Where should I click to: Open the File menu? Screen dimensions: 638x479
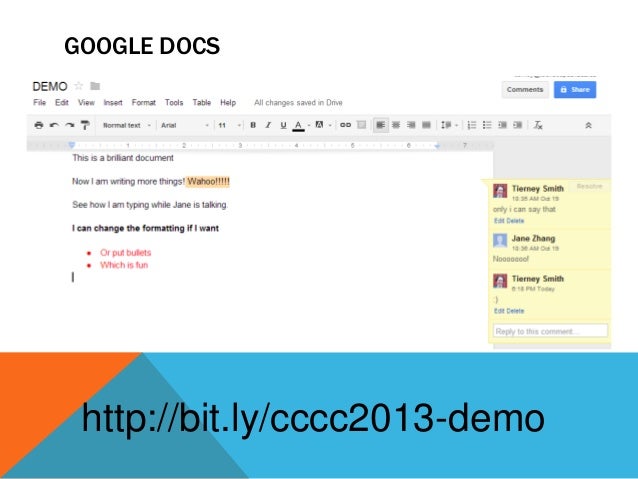coord(39,103)
